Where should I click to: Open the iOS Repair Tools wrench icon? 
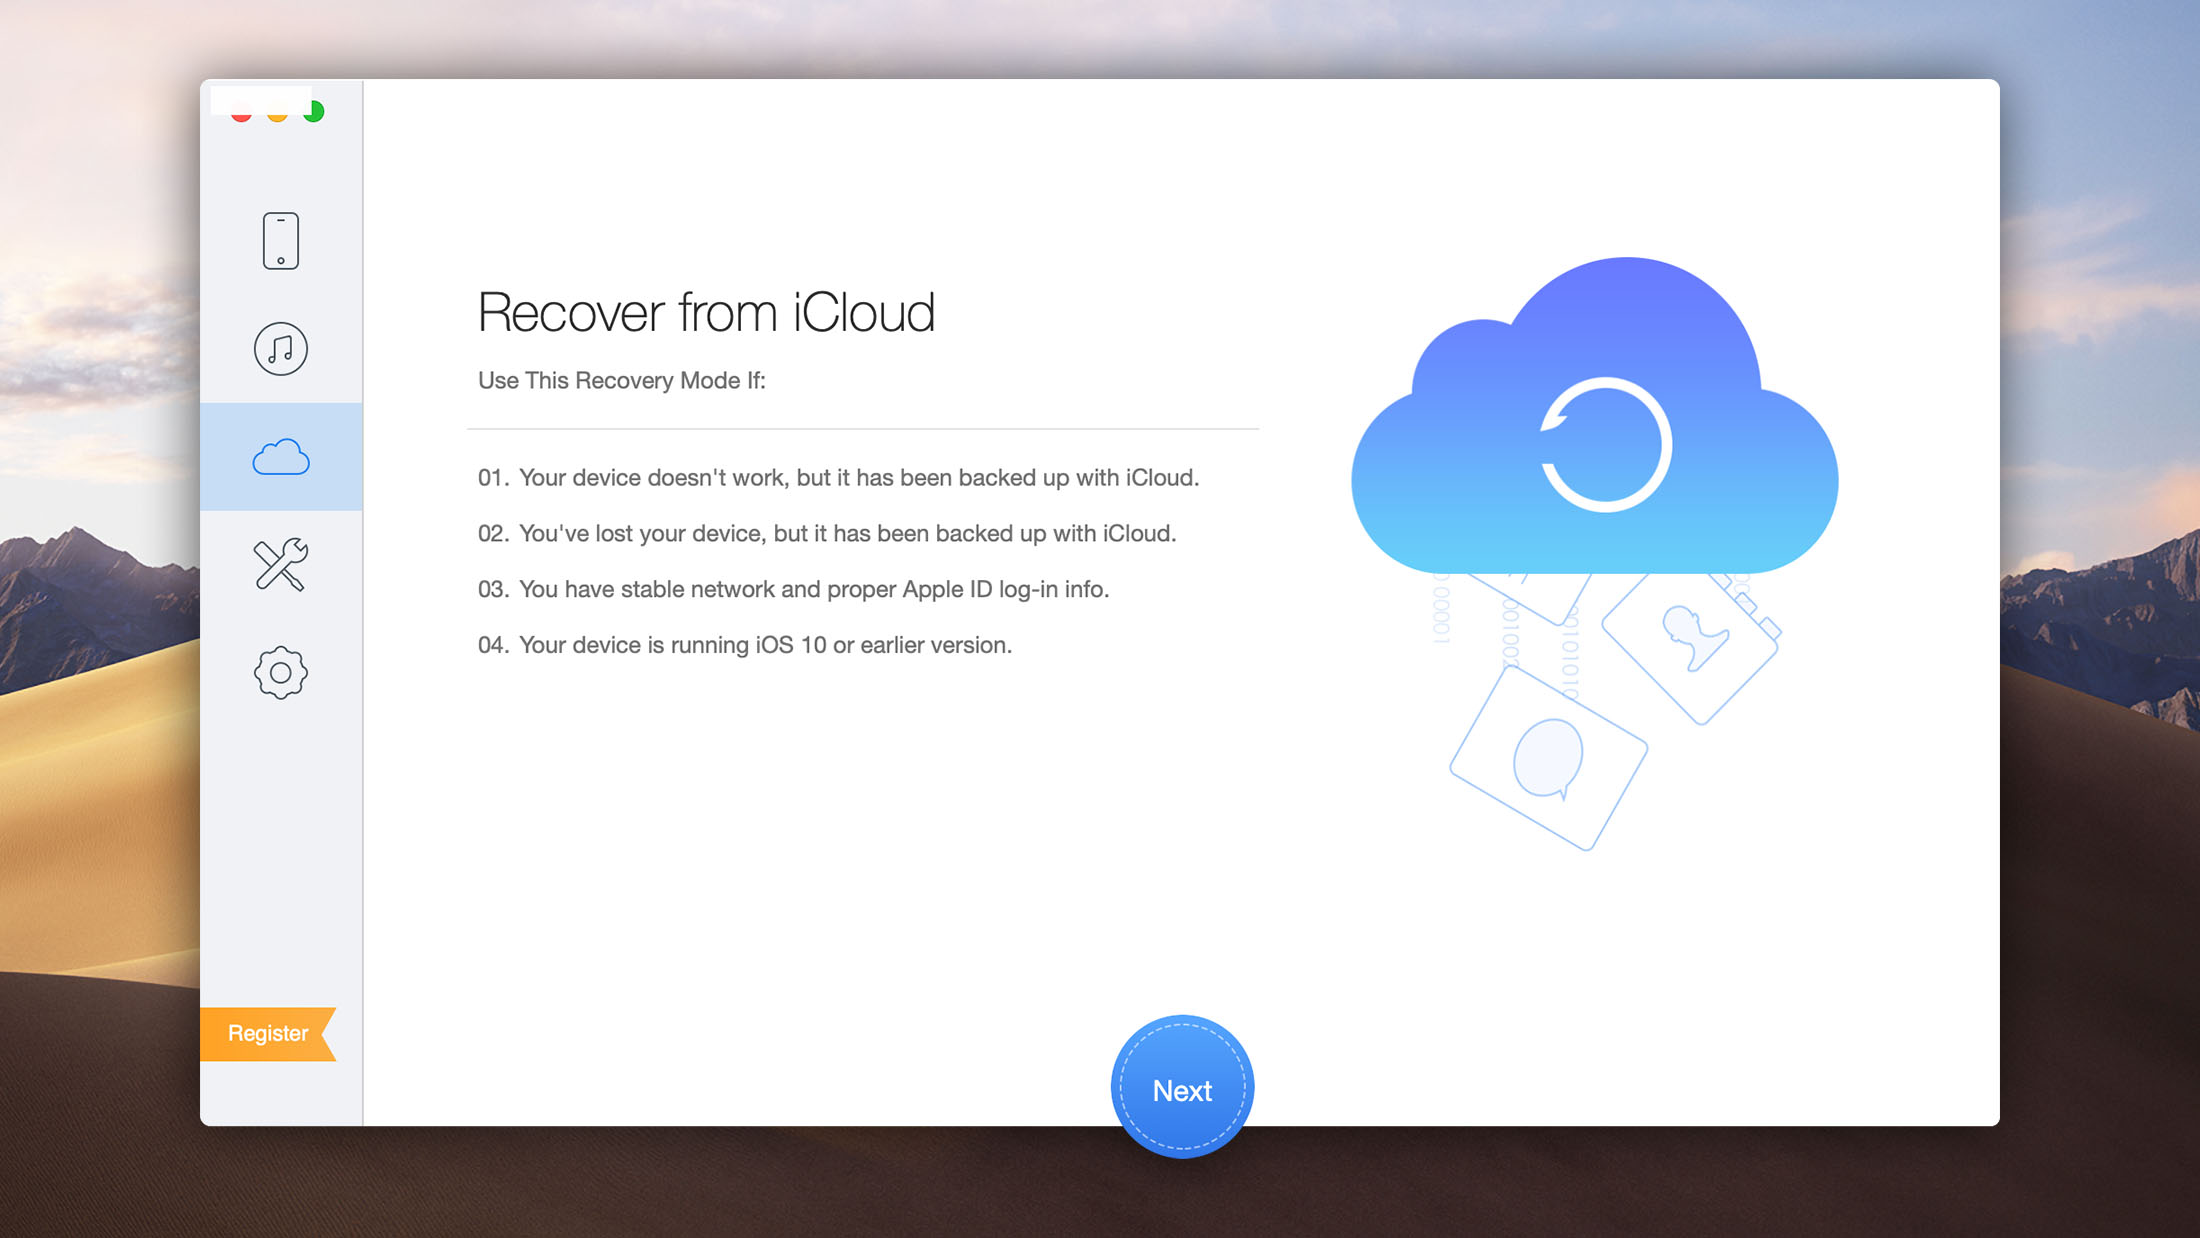281,565
